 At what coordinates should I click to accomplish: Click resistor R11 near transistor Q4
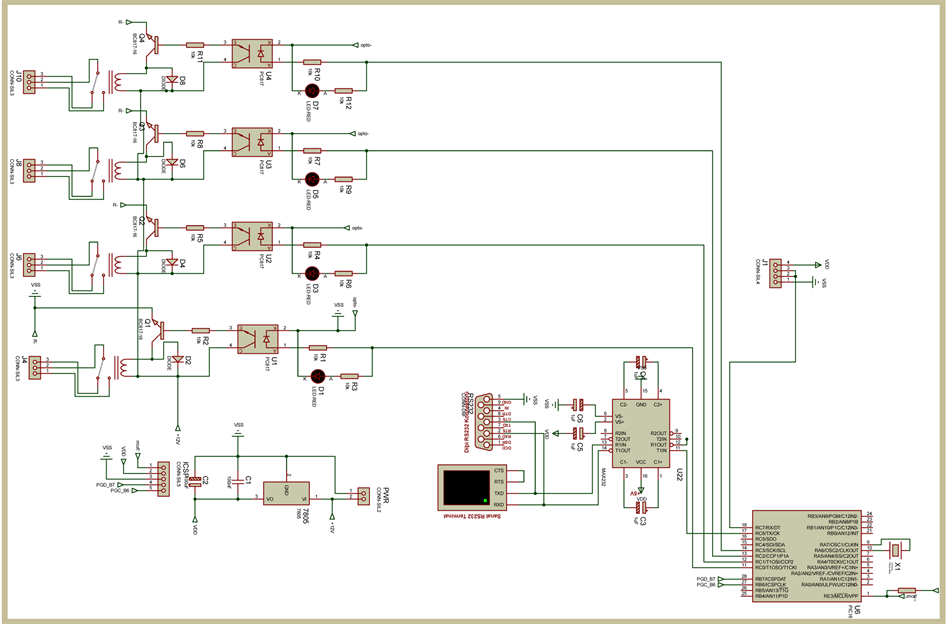(x=195, y=45)
